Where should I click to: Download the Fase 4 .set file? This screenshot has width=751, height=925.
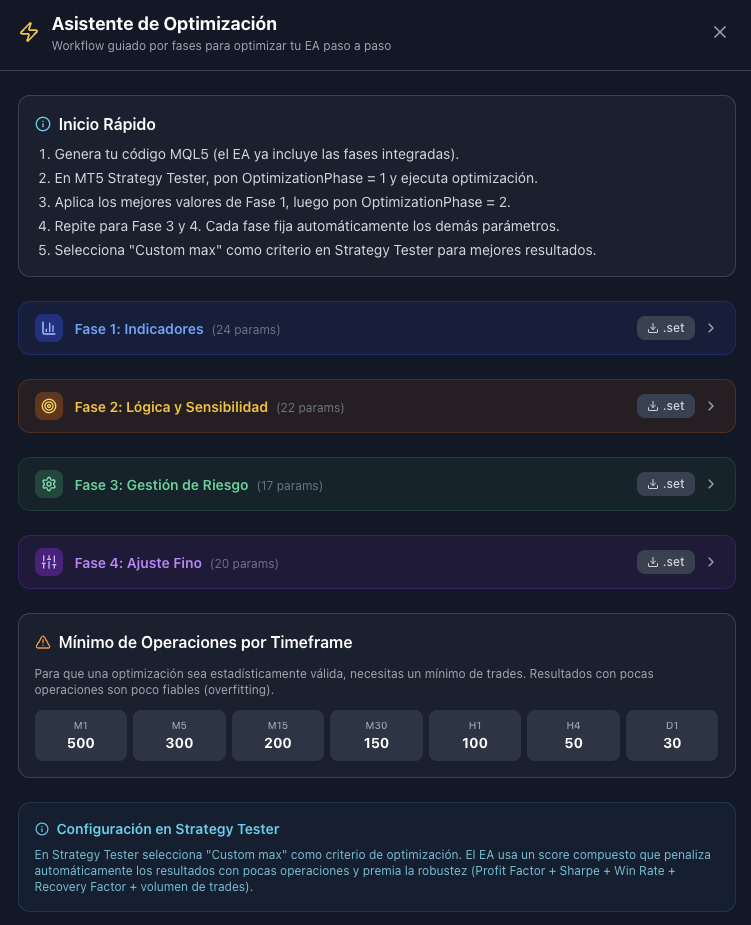[x=666, y=562]
